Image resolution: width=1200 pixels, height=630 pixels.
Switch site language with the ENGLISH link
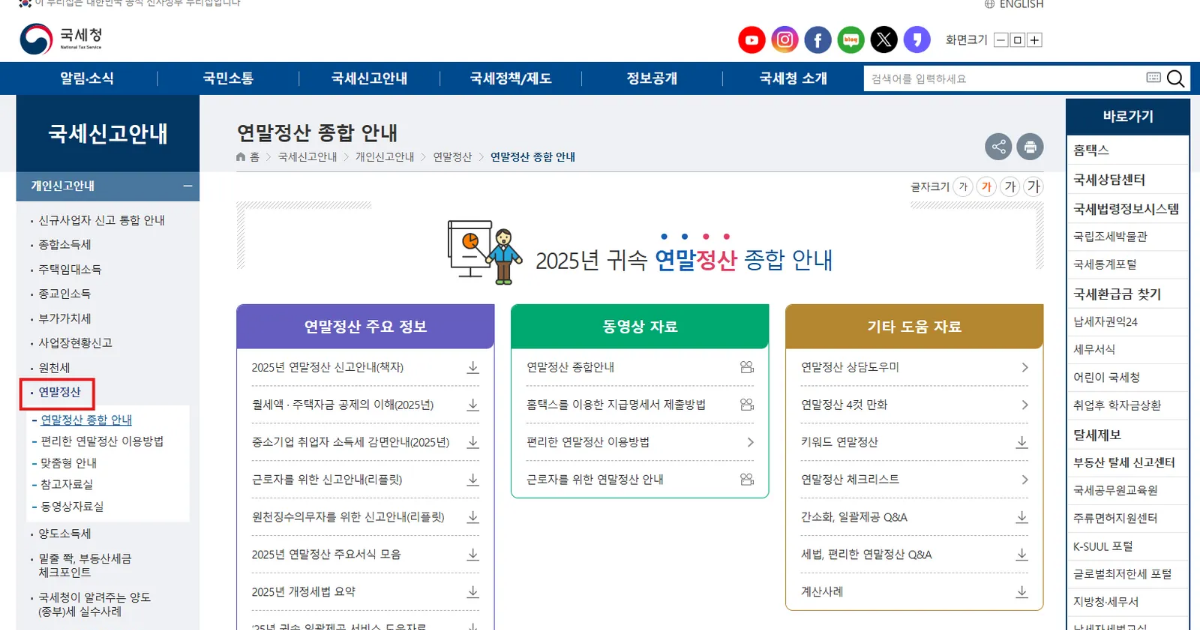click(x=1013, y=5)
